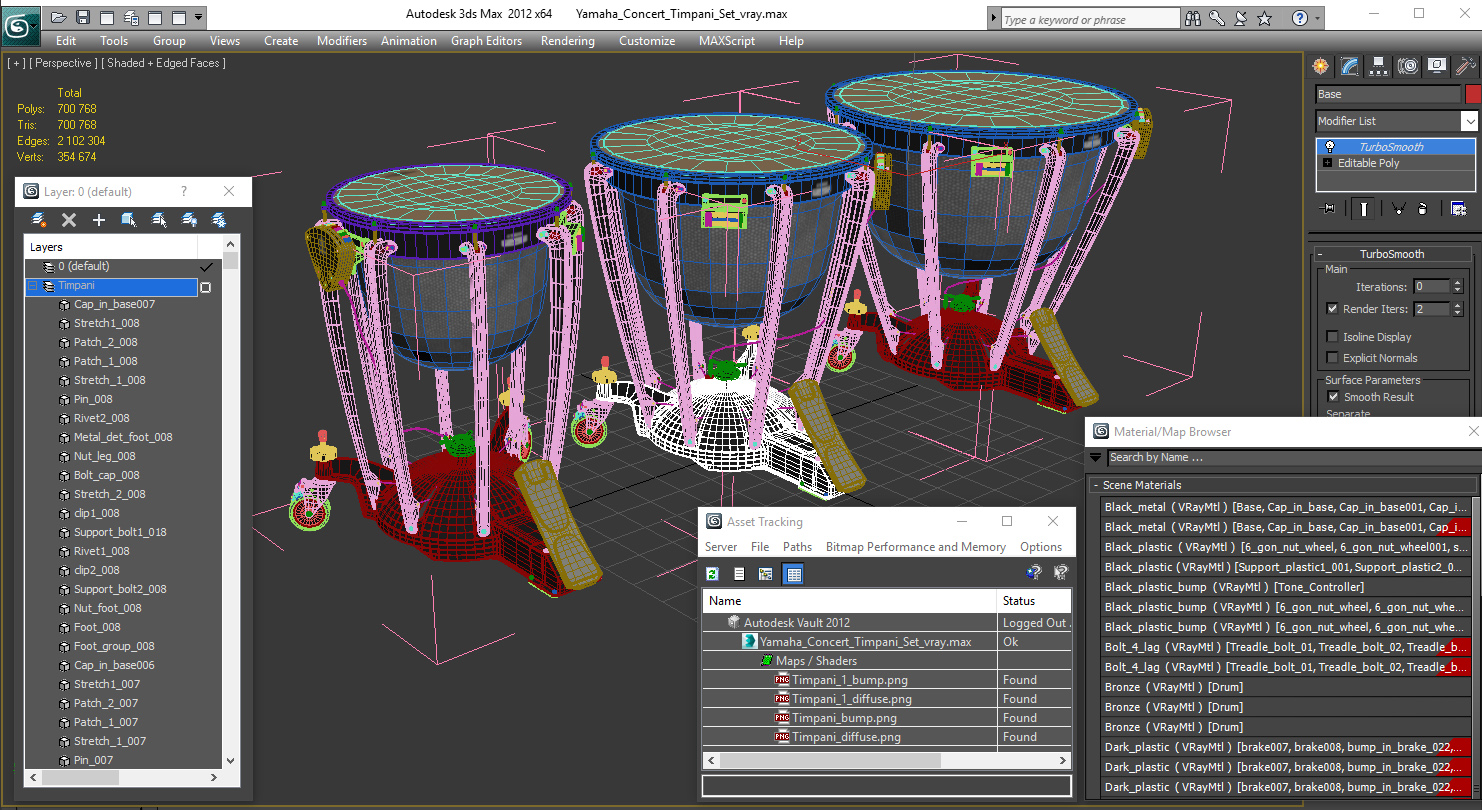Collapse the Timpani layer tree
Viewport: 1482px width, 810px height.
(33, 286)
